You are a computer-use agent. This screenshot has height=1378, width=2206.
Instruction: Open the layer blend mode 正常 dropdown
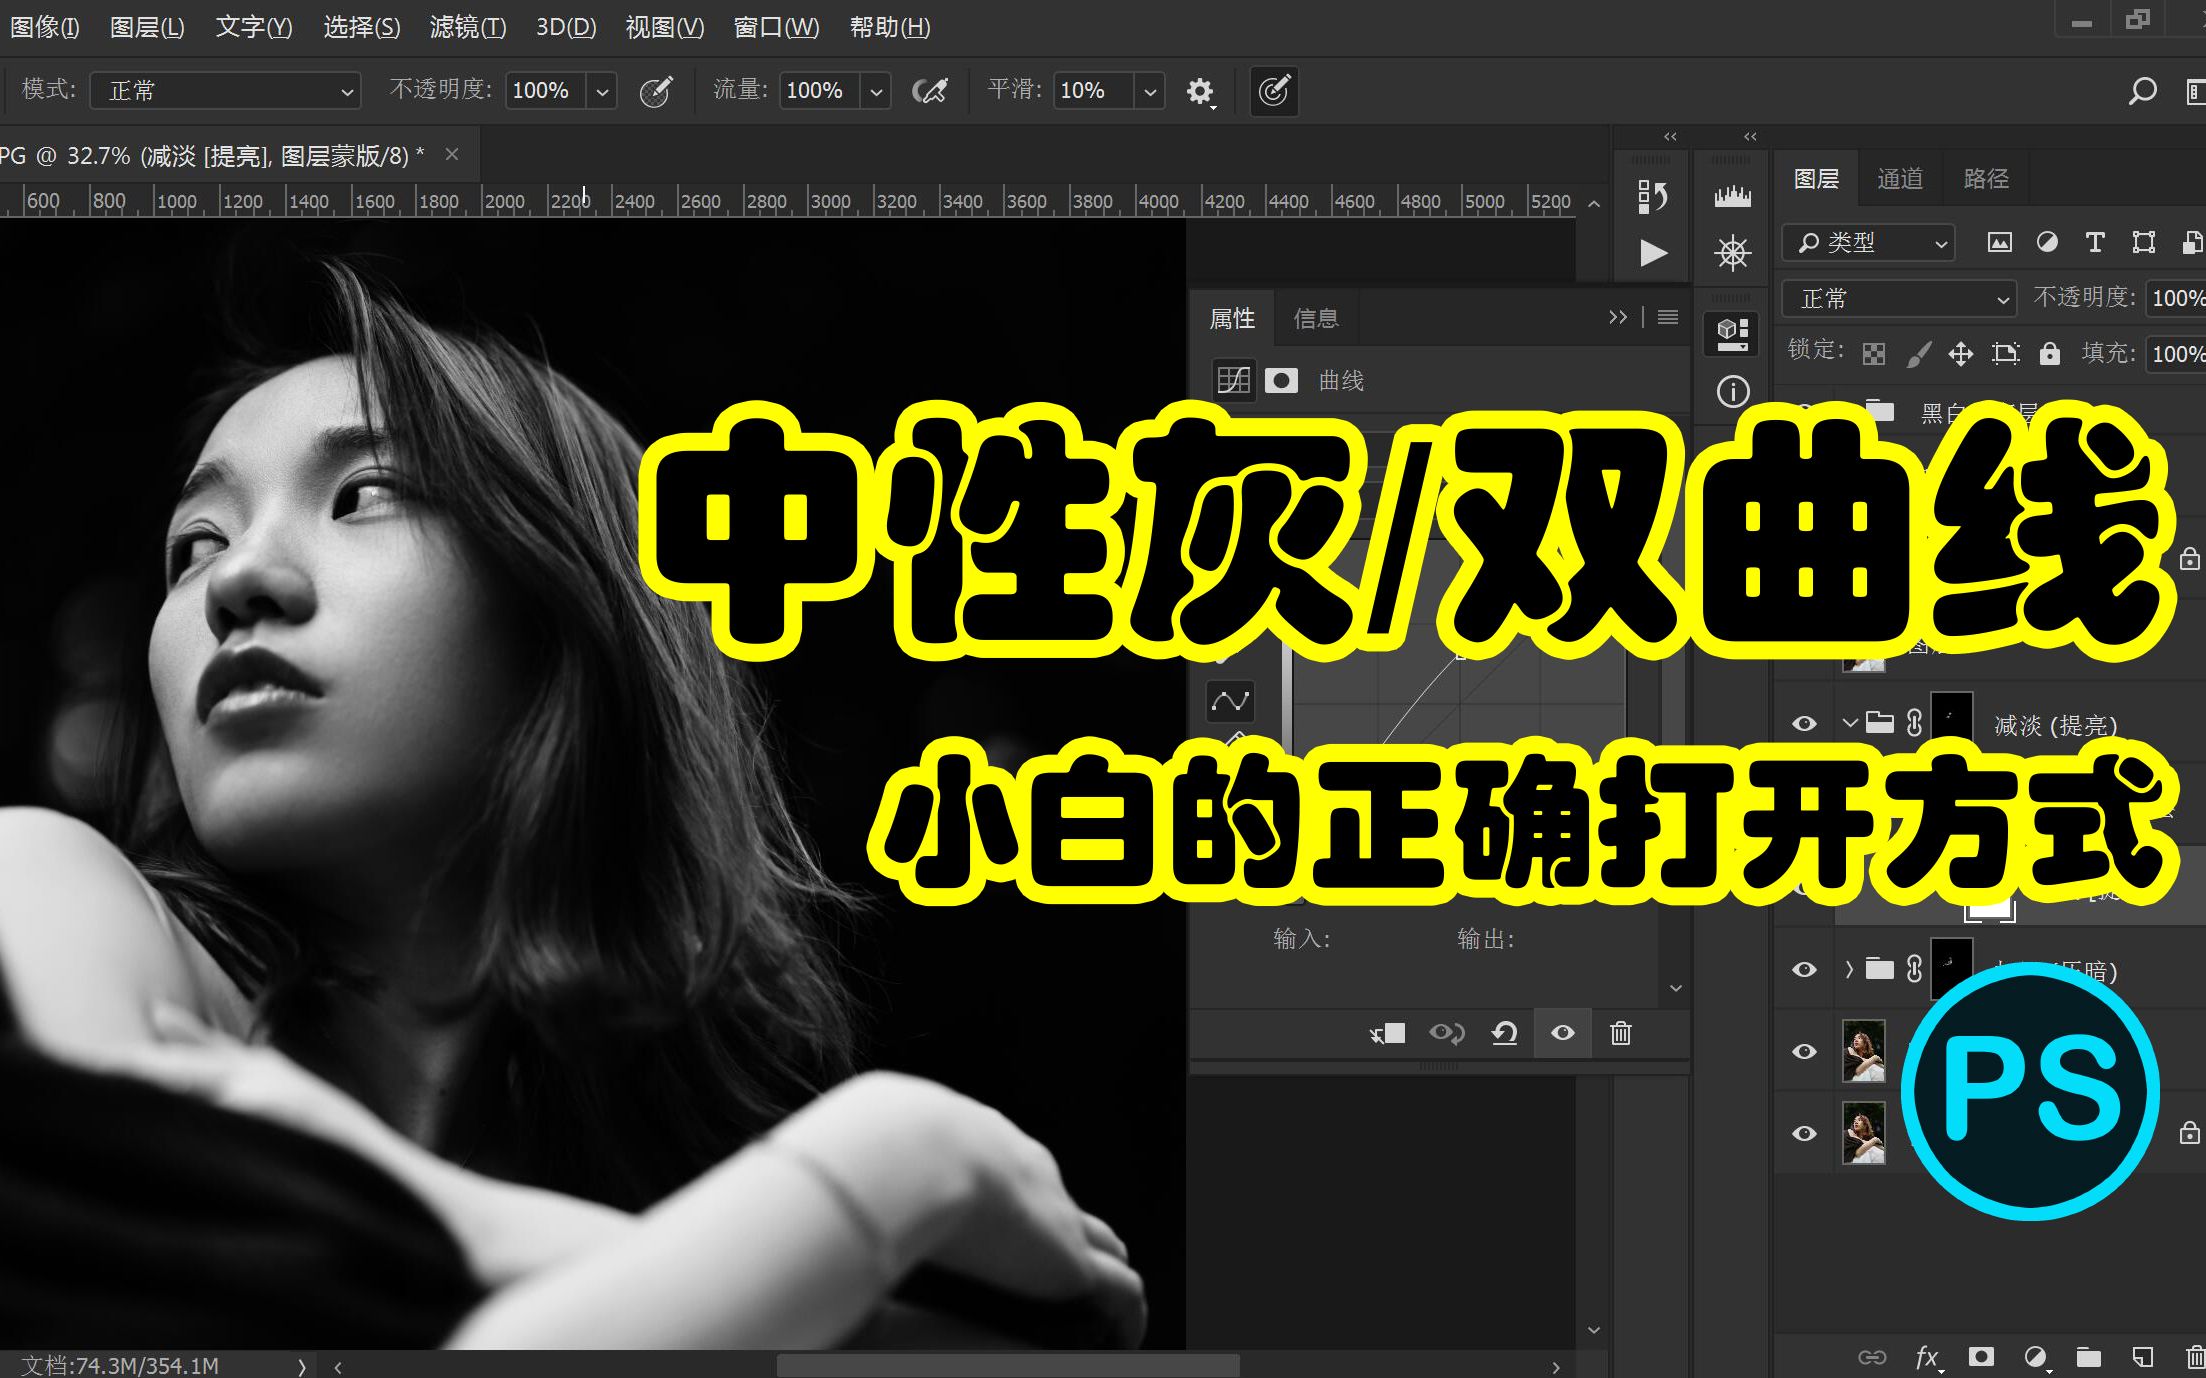click(1898, 299)
